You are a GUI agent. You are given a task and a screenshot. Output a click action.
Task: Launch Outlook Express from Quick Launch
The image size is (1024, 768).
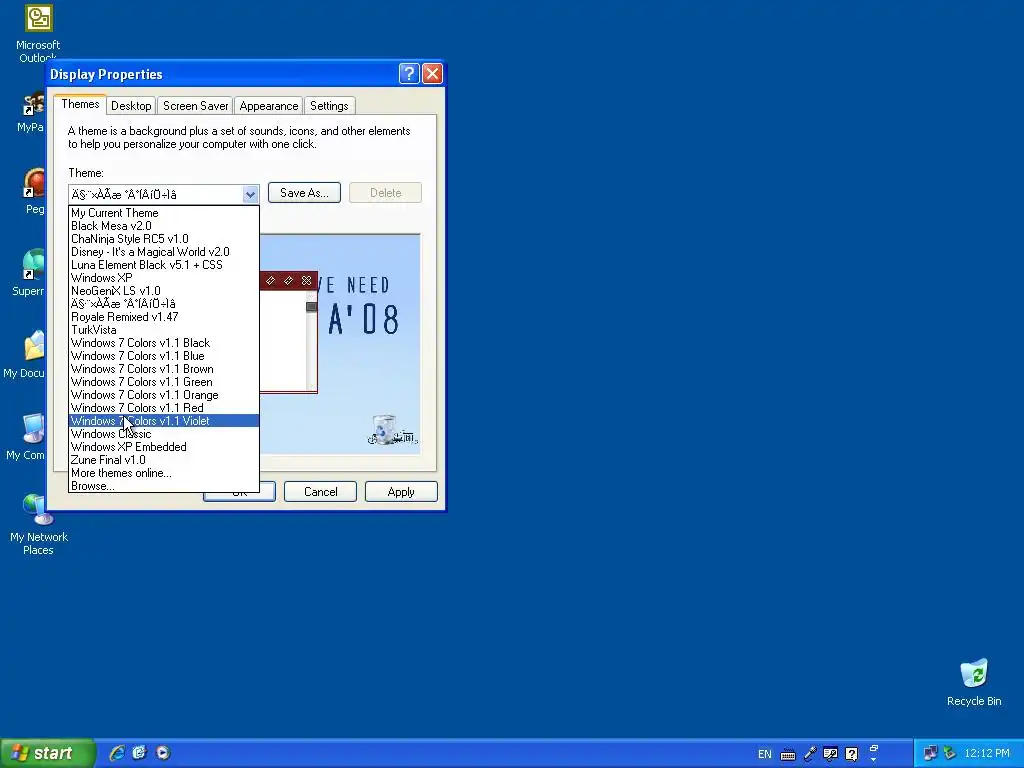[x=140, y=753]
